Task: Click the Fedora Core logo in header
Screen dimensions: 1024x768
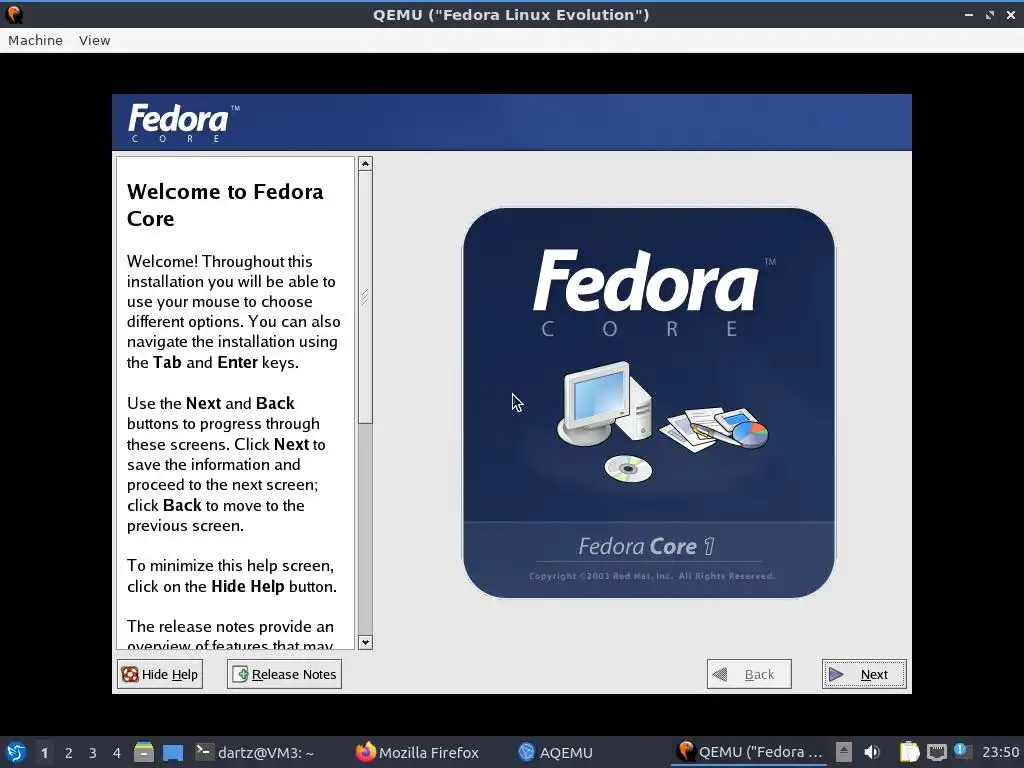Action: [x=184, y=122]
